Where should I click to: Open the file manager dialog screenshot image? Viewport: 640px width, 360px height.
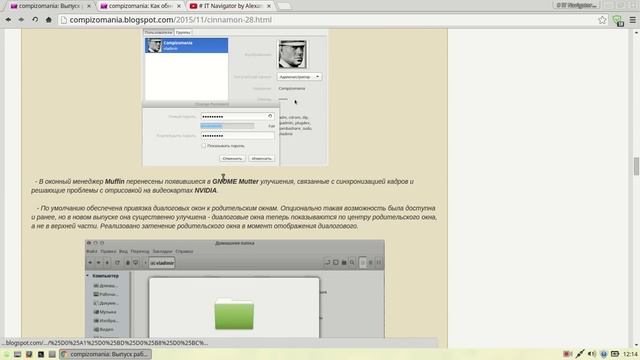pos(235,289)
